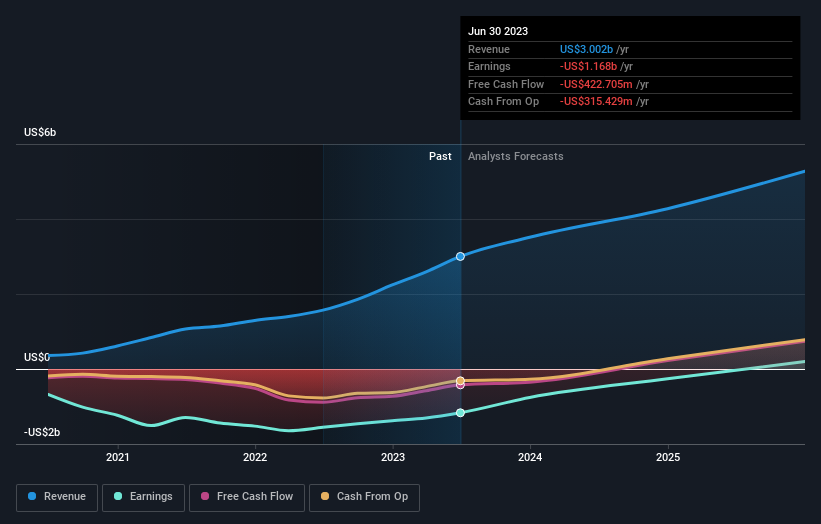Image resolution: width=821 pixels, height=524 pixels.
Task: Click the 2021 x-axis label
Action: click(118, 457)
